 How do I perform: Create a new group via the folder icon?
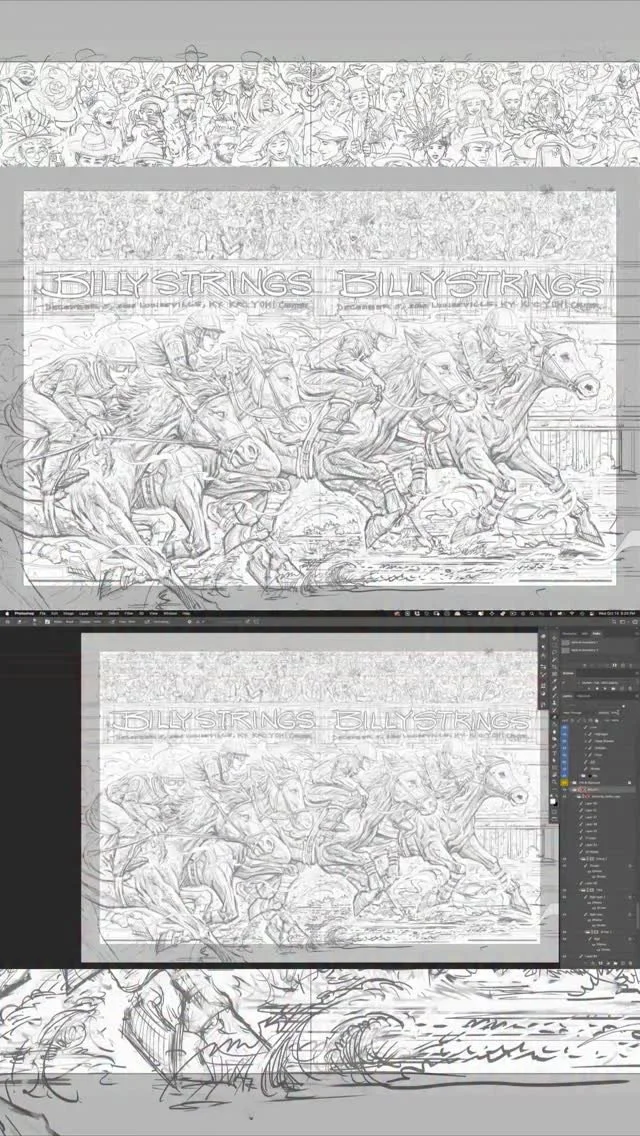pyautogui.click(x=615, y=964)
